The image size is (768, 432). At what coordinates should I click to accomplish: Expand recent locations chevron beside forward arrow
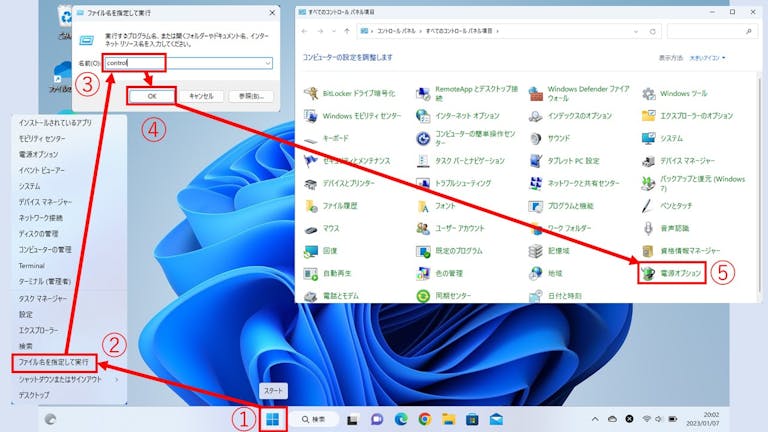click(334, 31)
